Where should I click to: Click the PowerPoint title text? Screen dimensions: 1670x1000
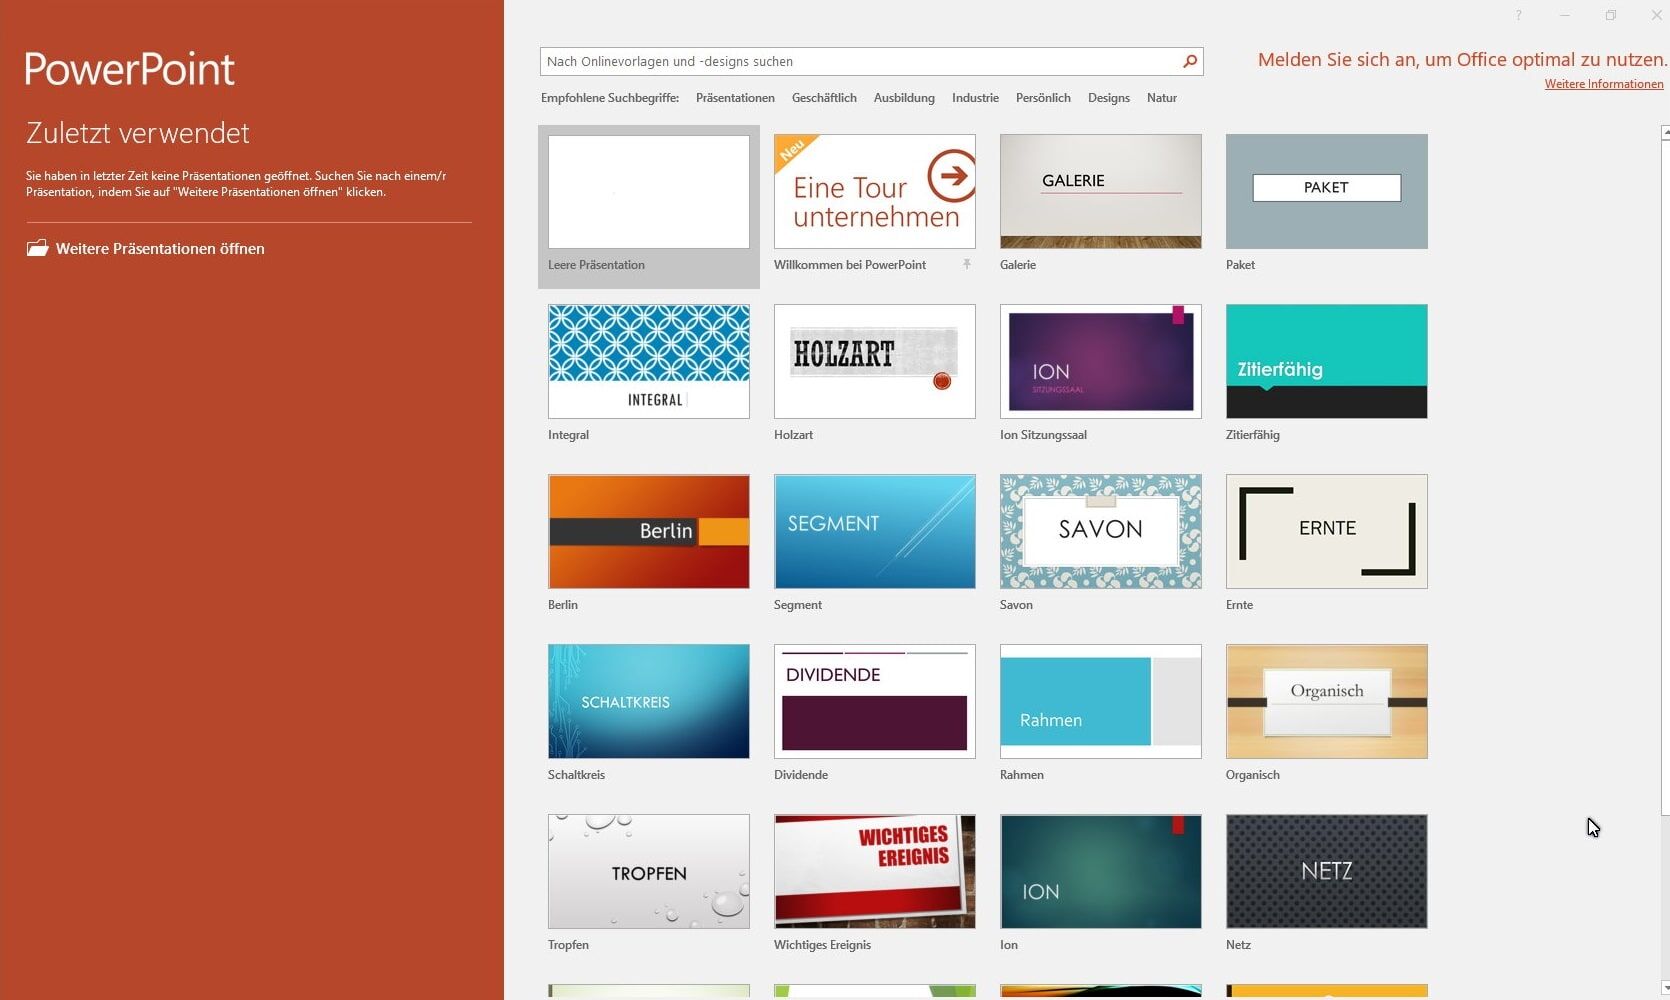click(130, 68)
